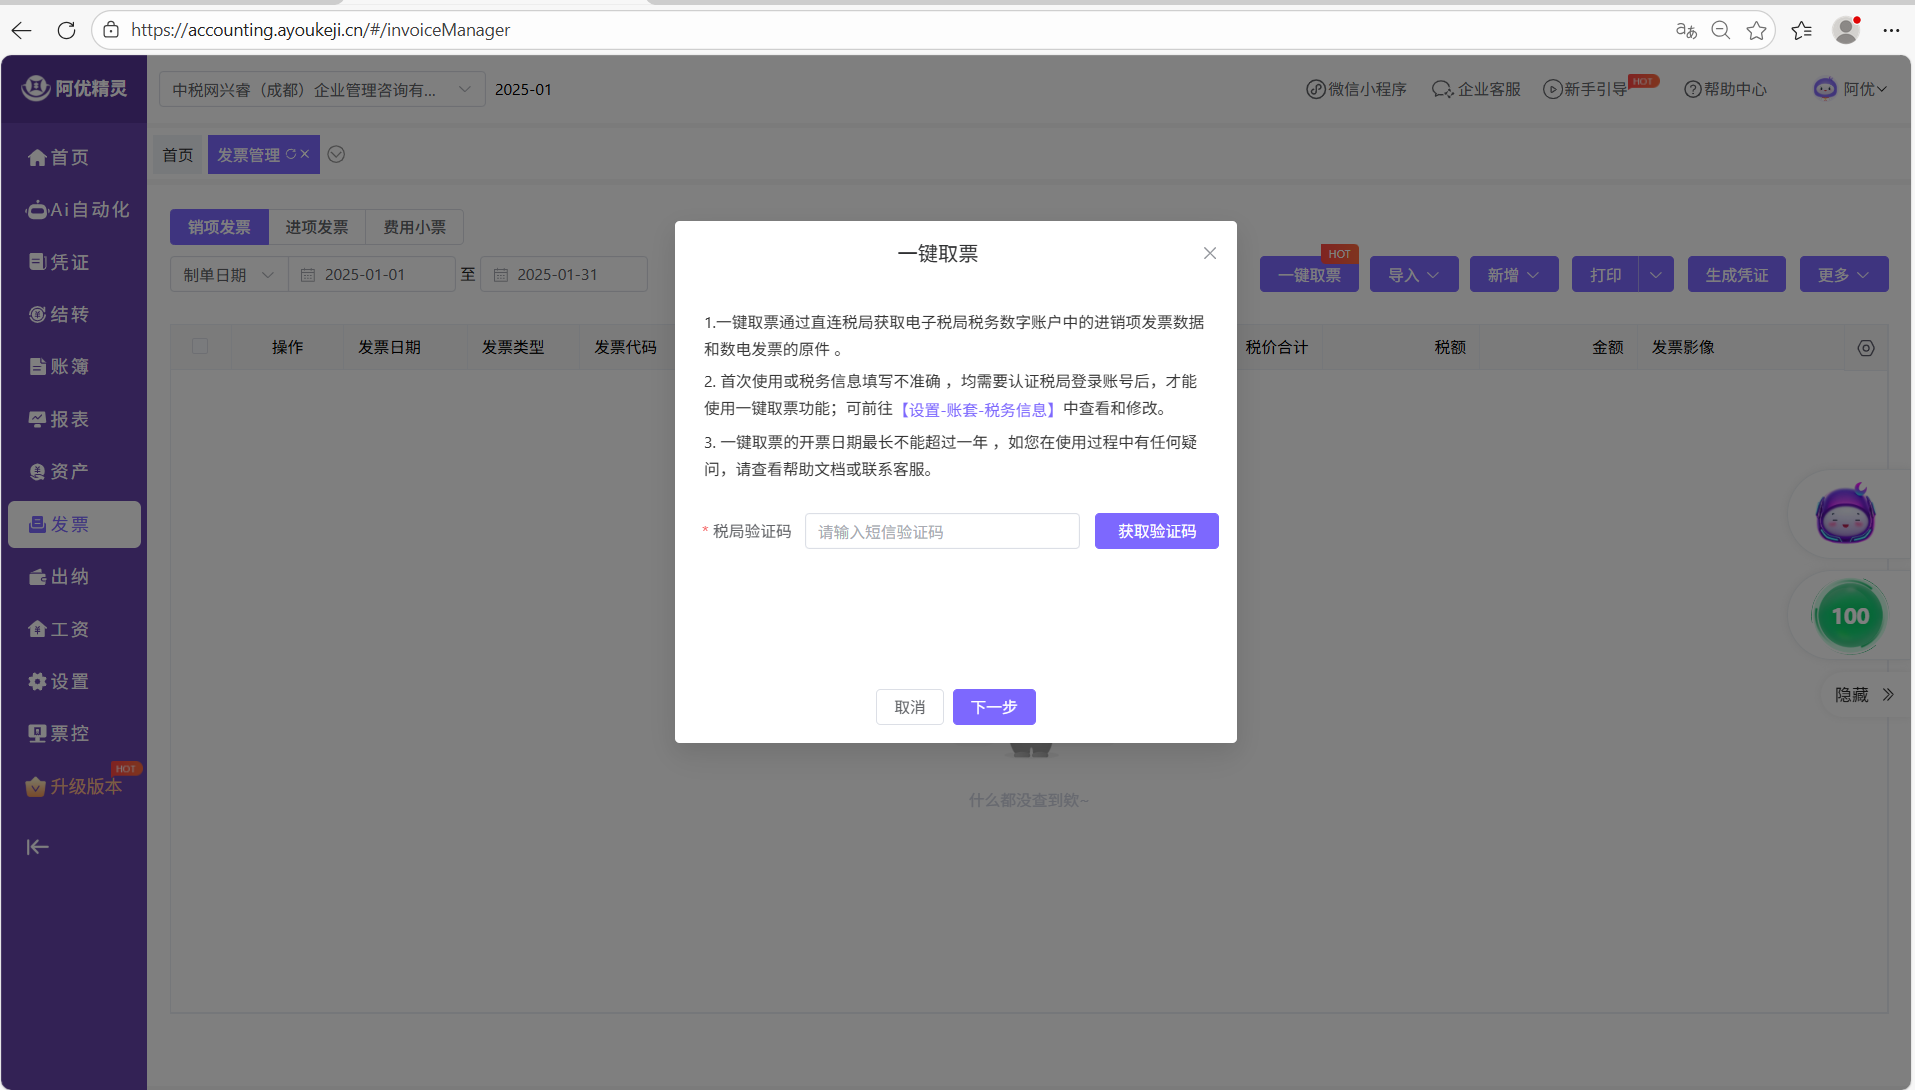Toggle the select-all checkbox in table header
This screenshot has width=1915, height=1090.
(x=200, y=346)
